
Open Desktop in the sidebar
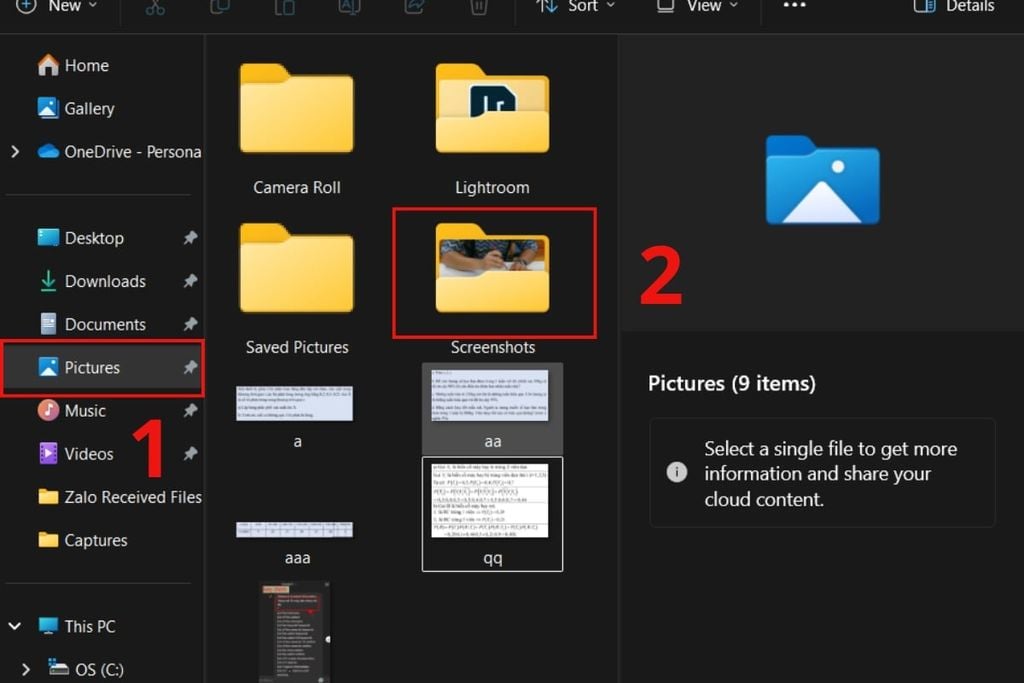click(x=80, y=238)
